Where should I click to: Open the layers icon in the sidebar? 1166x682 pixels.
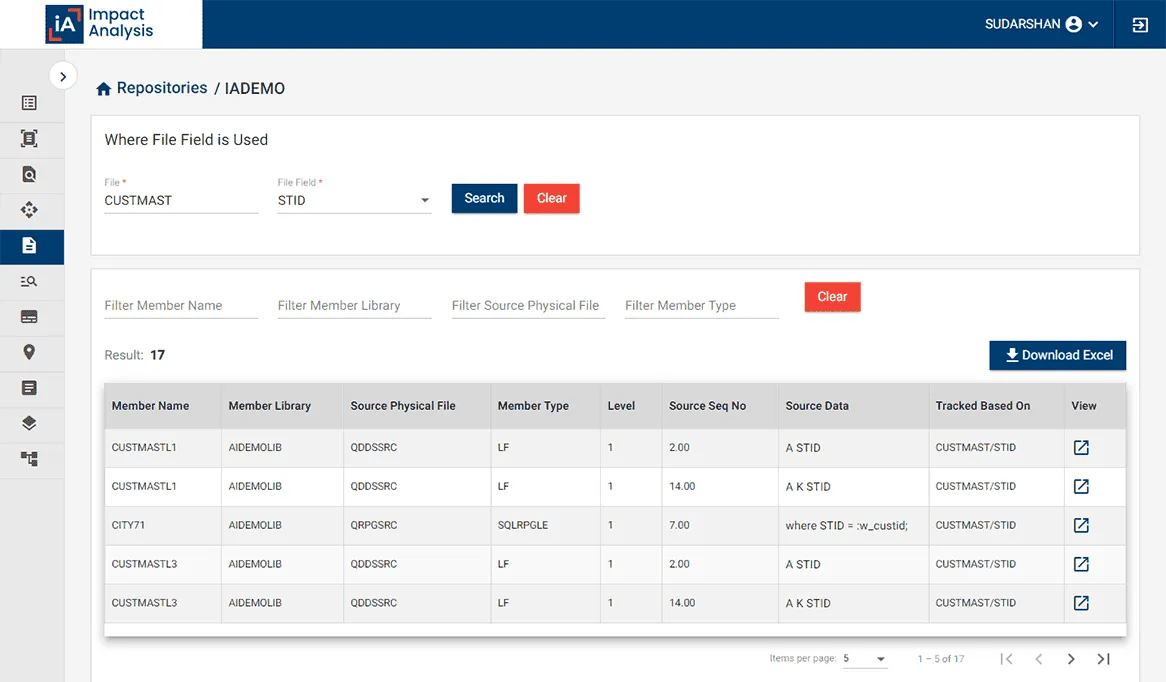pyautogui.click(x=29, y=423)
